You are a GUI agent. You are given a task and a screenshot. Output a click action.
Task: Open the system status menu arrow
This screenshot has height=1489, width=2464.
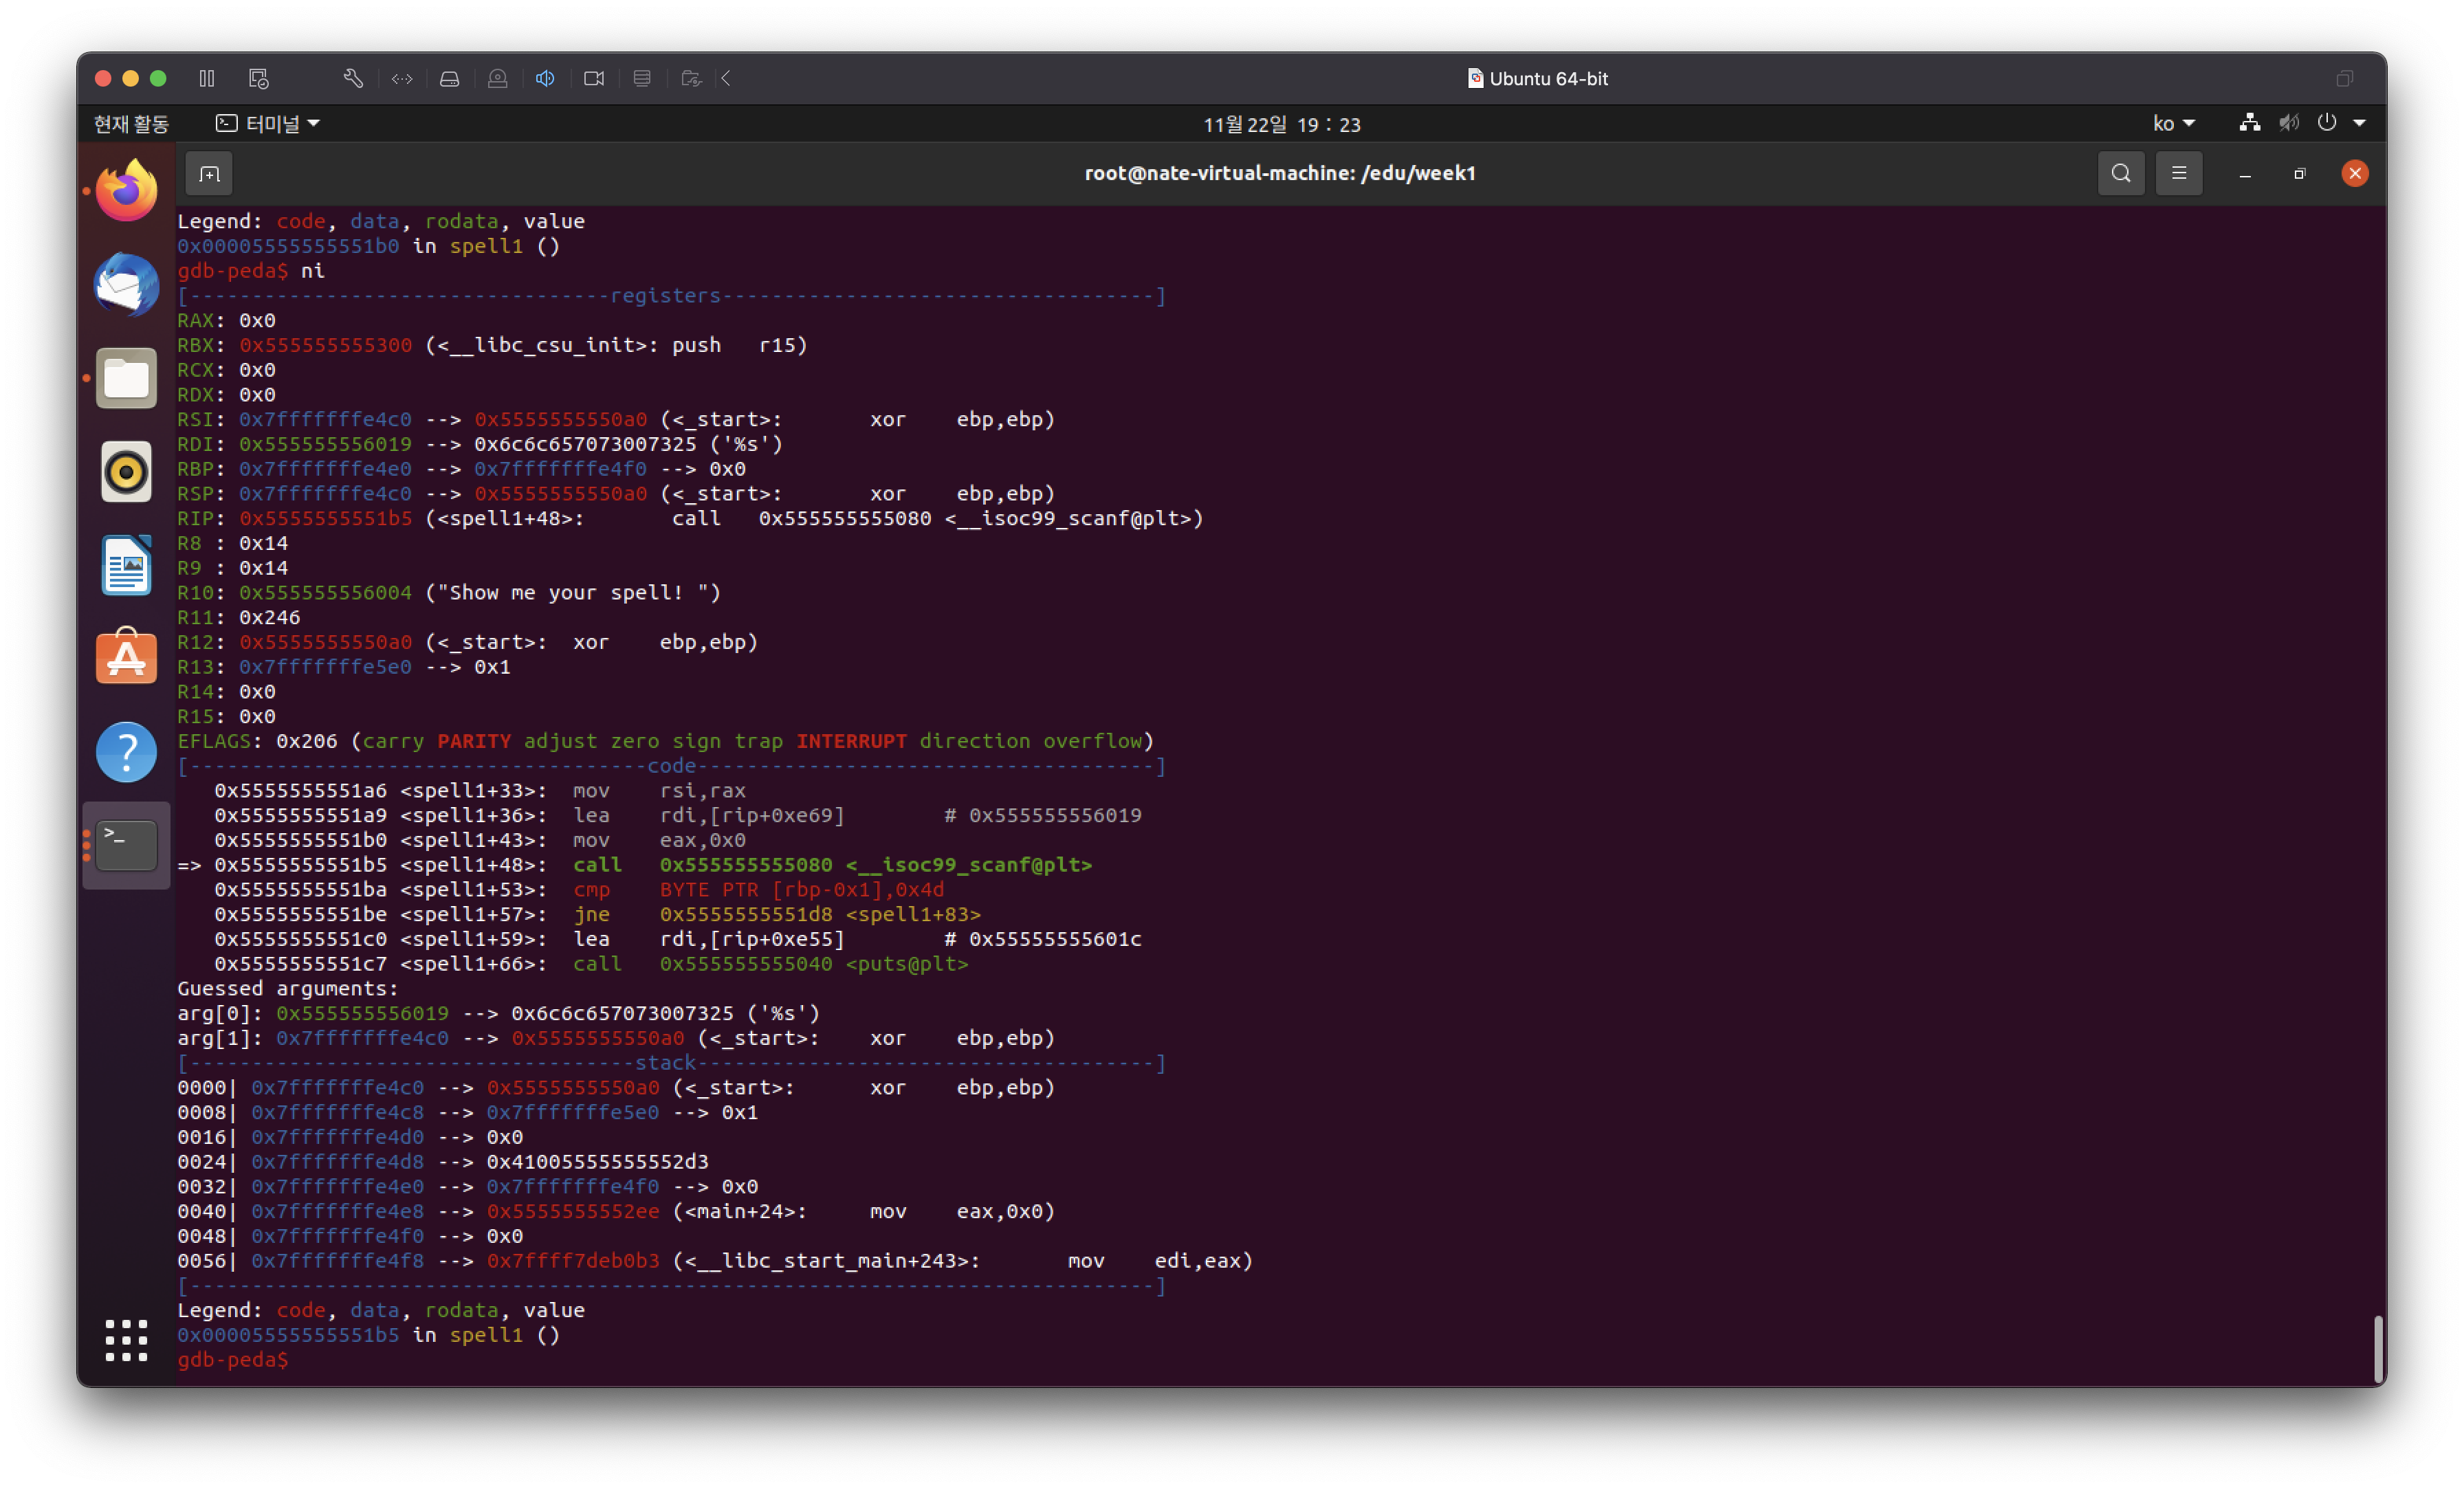(2359, 123)
